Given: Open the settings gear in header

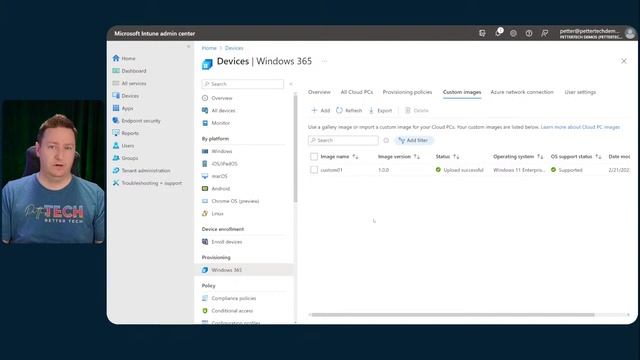Looking at the screenshot, I should click(x=513, y=33).
